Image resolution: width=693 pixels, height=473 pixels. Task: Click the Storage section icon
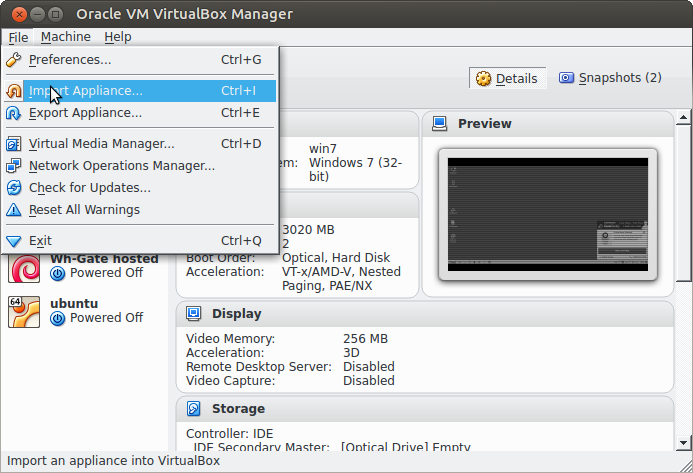tap(194, 408)
